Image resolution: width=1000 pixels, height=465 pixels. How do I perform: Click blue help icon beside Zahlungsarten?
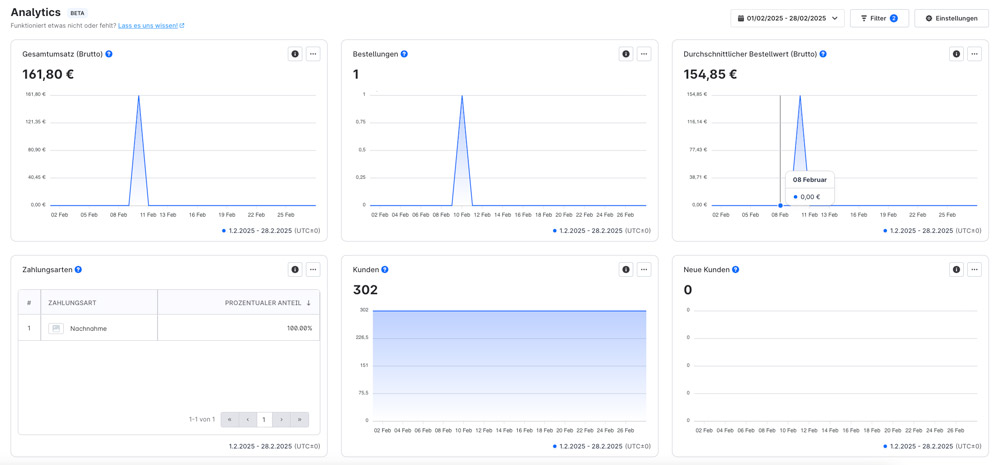[x=78, y=270]
